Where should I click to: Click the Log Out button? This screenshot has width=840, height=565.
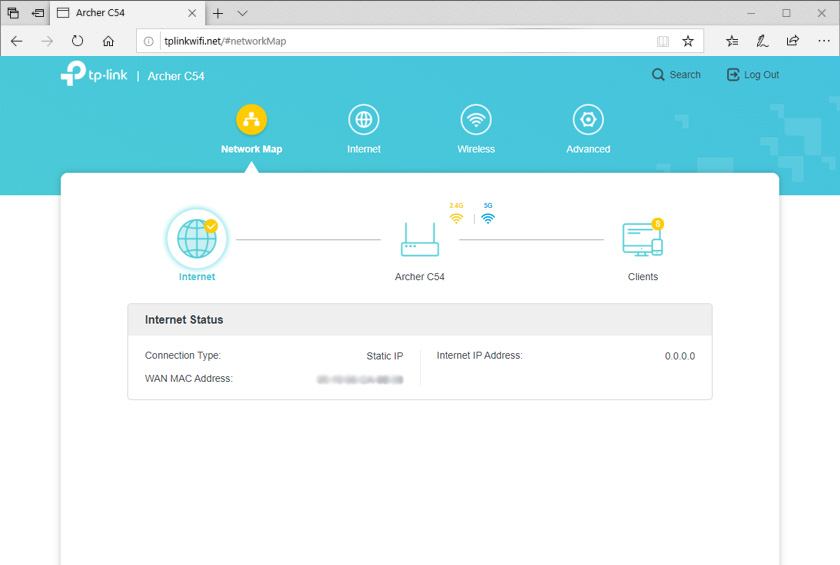click(752, 75)
